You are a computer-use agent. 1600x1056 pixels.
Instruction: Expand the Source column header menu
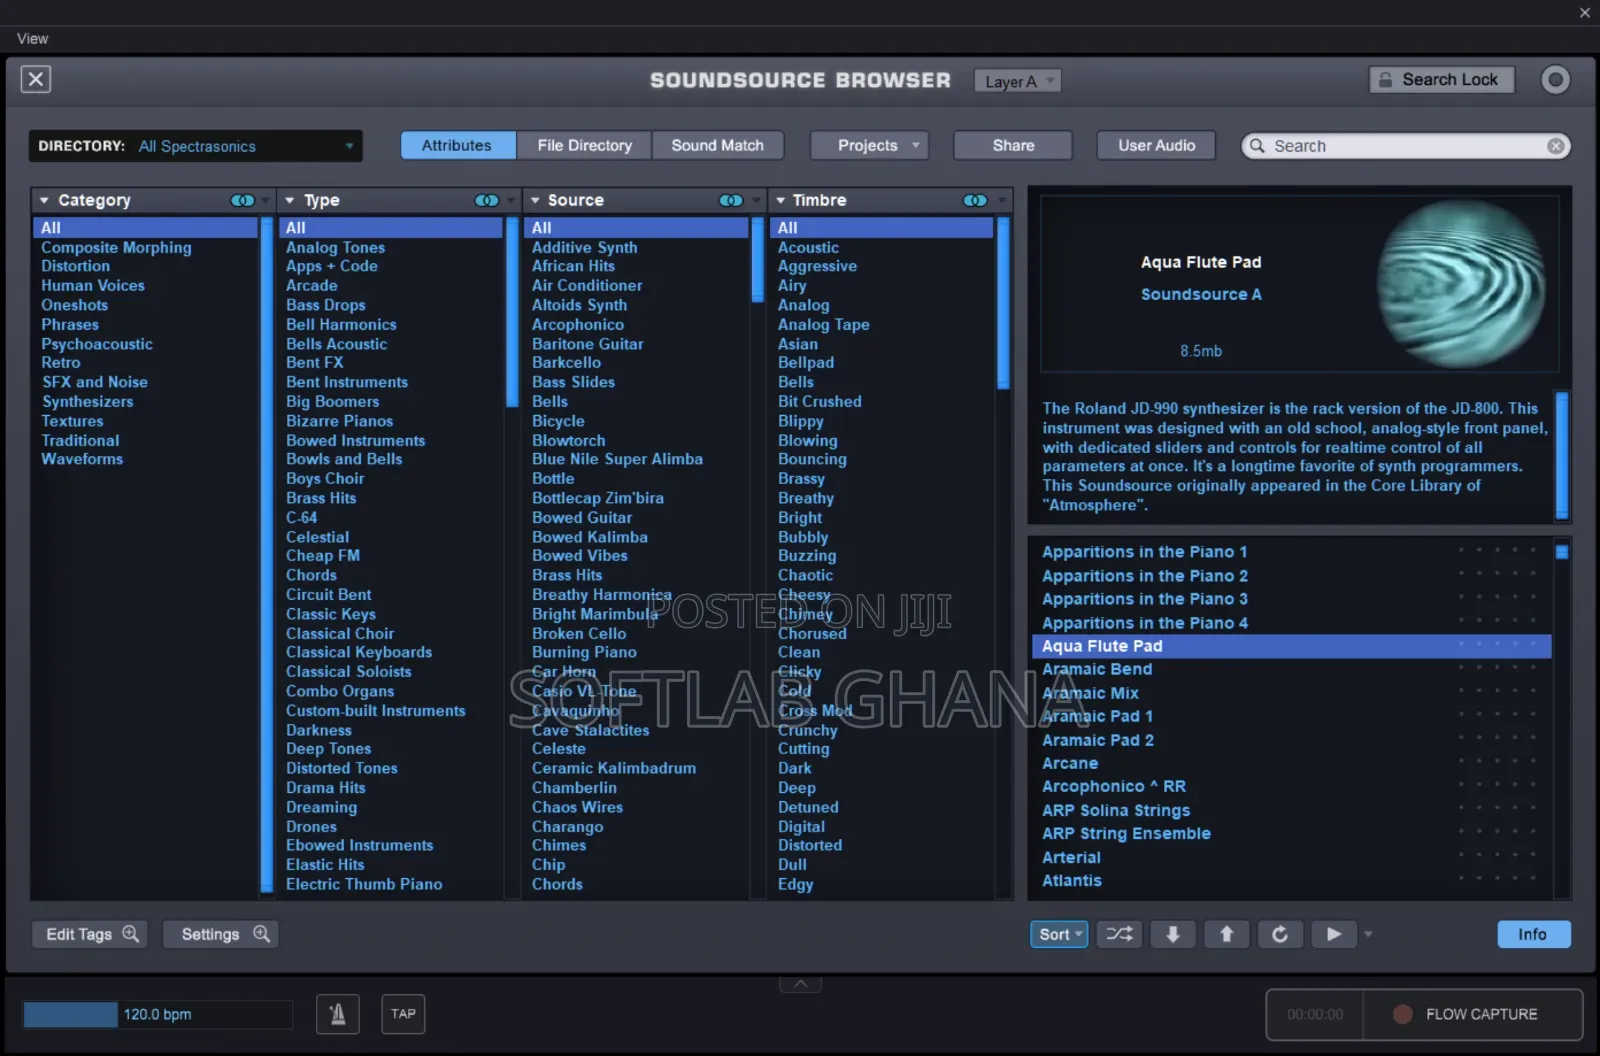[755, 200]
